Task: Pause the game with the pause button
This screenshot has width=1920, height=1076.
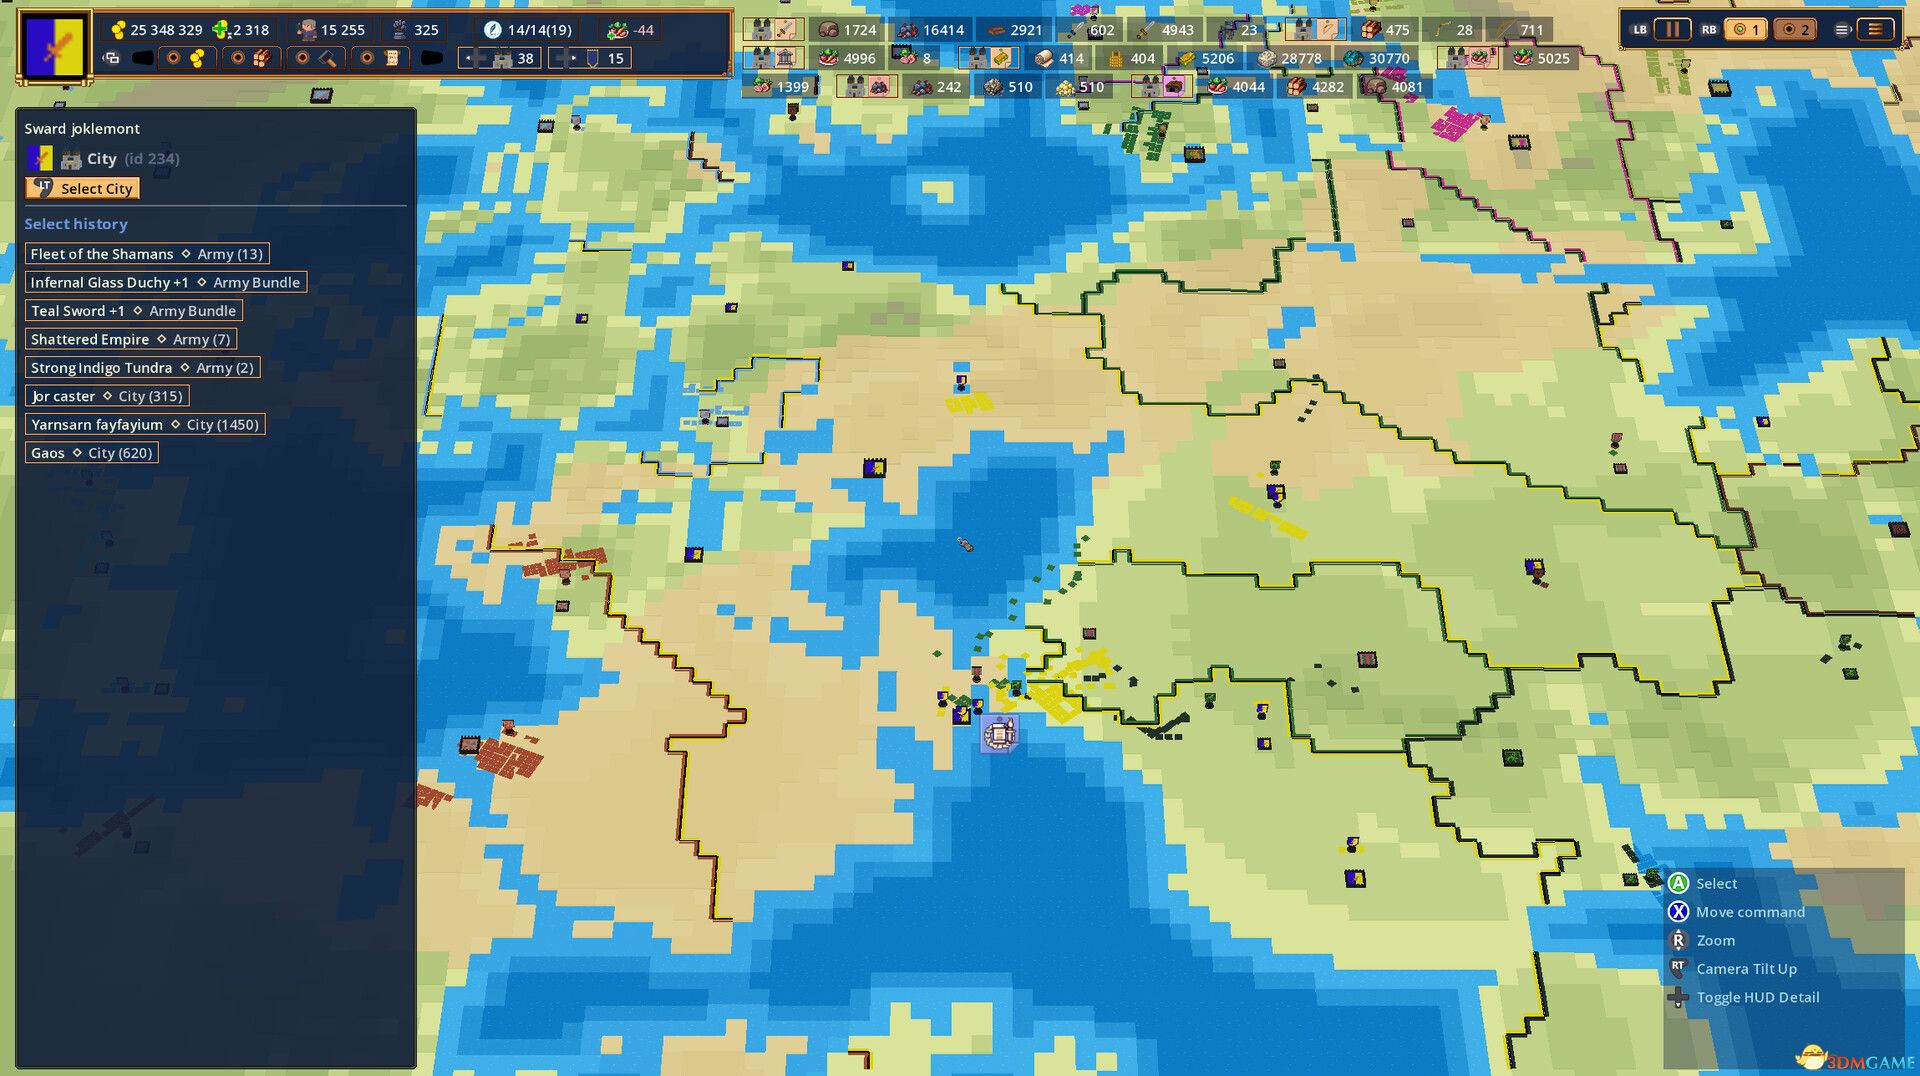Action: (x=1671, y=30)
